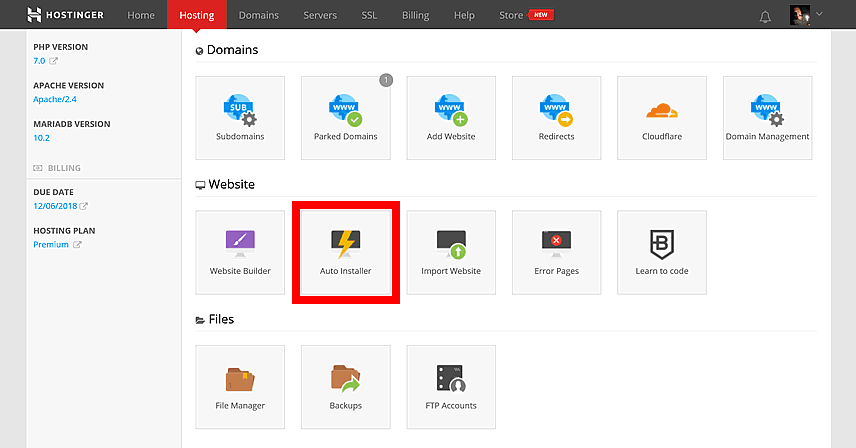Open the Backups tile
Screen dimensions: 856x448
click(346, 387)
